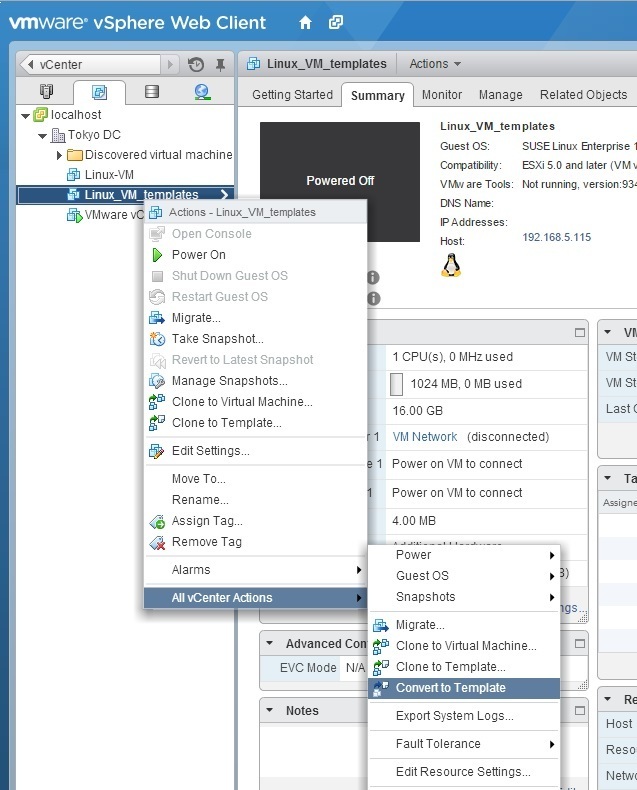The height and width of the screenshot is (790, 637).
Task: Collapse the Tags panel at right
Action: coord(608,478)
